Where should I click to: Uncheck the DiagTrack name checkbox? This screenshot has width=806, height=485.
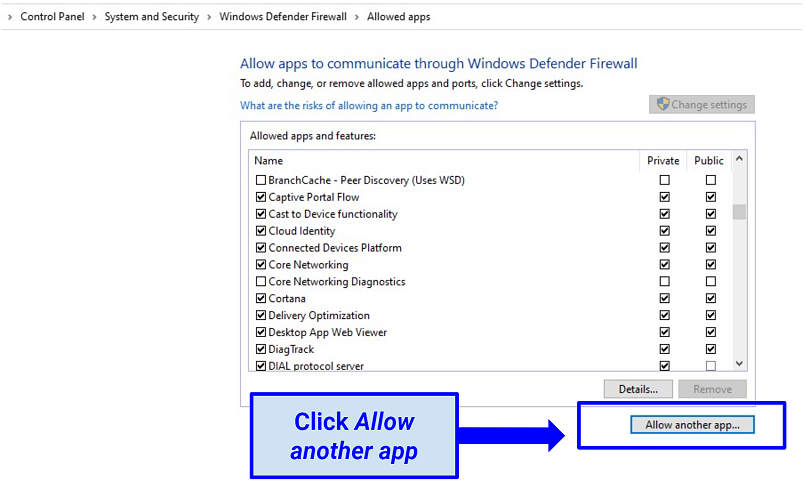pyautogui.click(x=261, y=349)
